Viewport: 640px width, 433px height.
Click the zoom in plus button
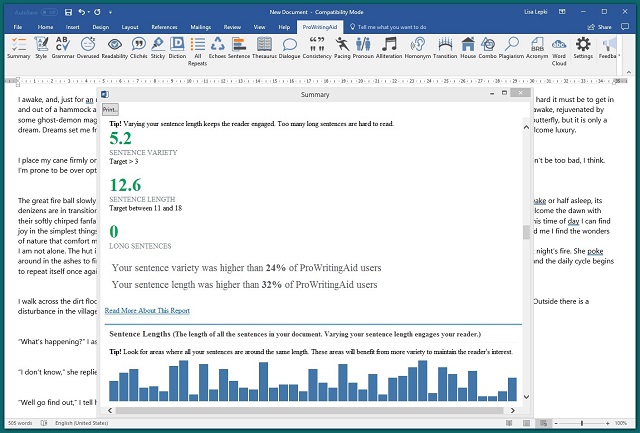pos(607,423)
